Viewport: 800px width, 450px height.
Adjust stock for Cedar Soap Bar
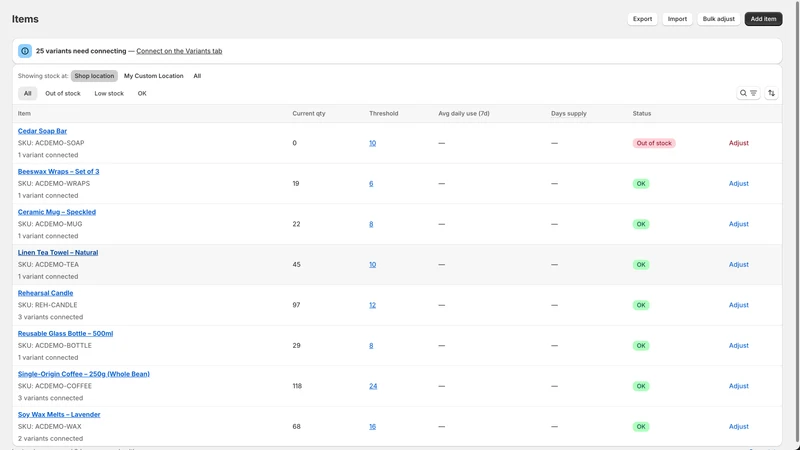tap(739, 143)
